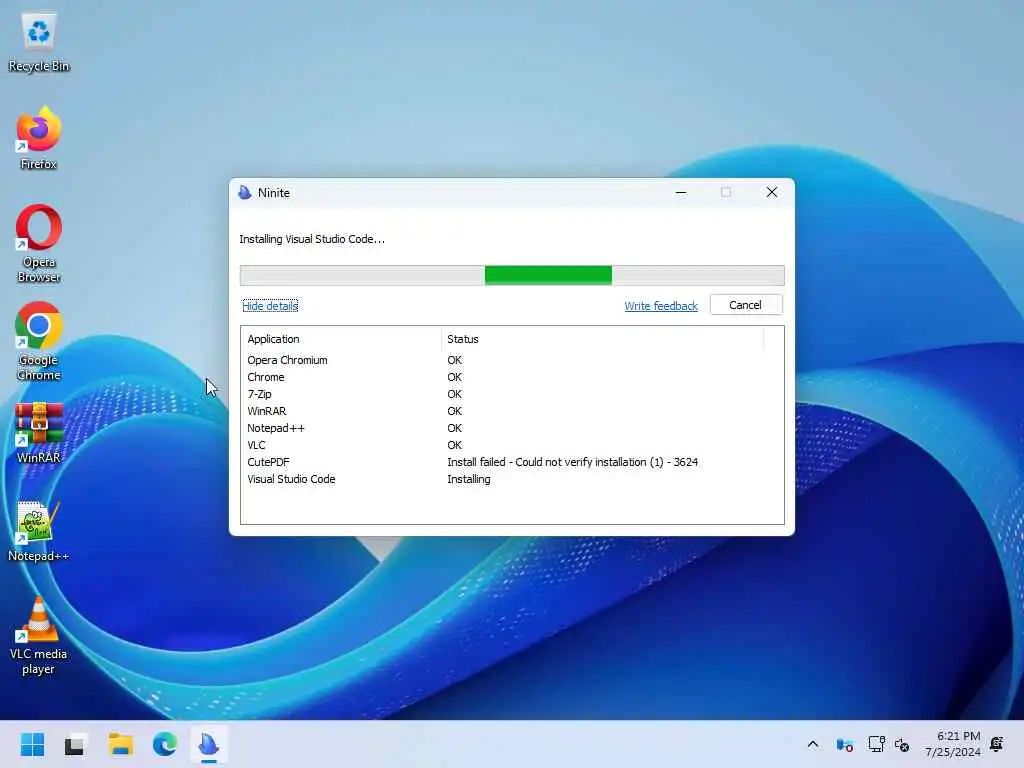Select the Notepad++ desktop shortcut
Viewport: 1024px width, 768px height.
click(x=39, y=530)
